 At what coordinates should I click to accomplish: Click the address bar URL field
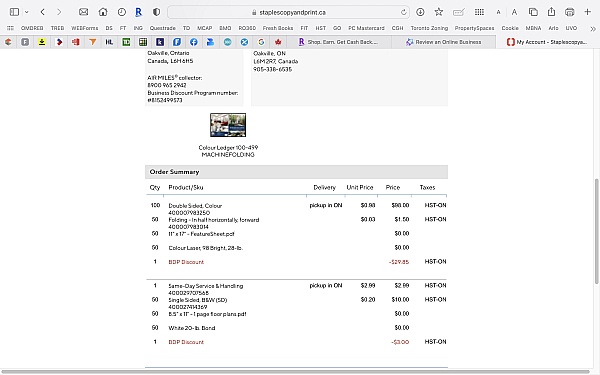pyautogui.click(x=289, y=12)
